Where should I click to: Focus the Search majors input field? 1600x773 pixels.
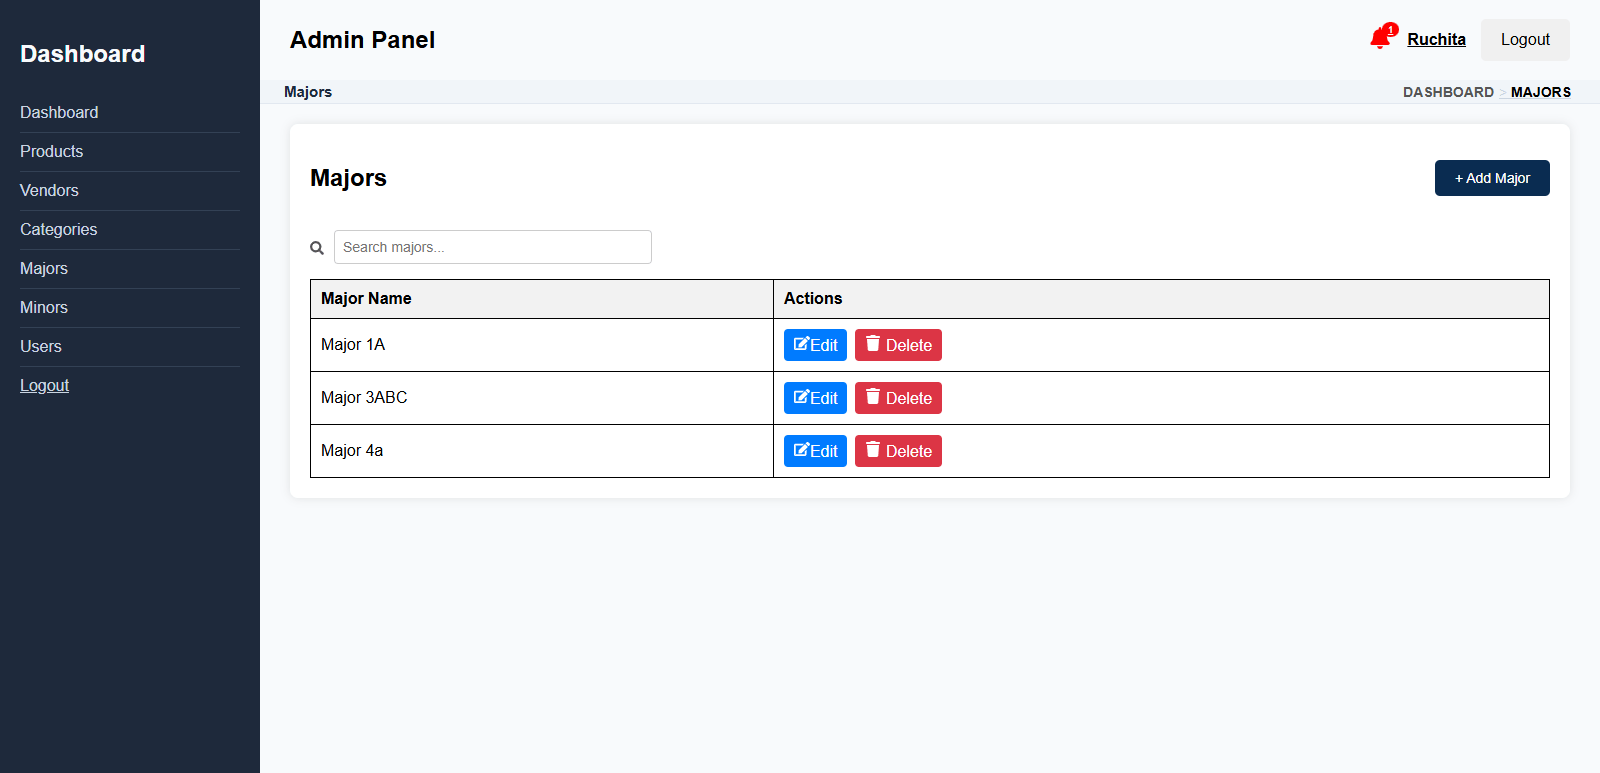coord(493,247)
